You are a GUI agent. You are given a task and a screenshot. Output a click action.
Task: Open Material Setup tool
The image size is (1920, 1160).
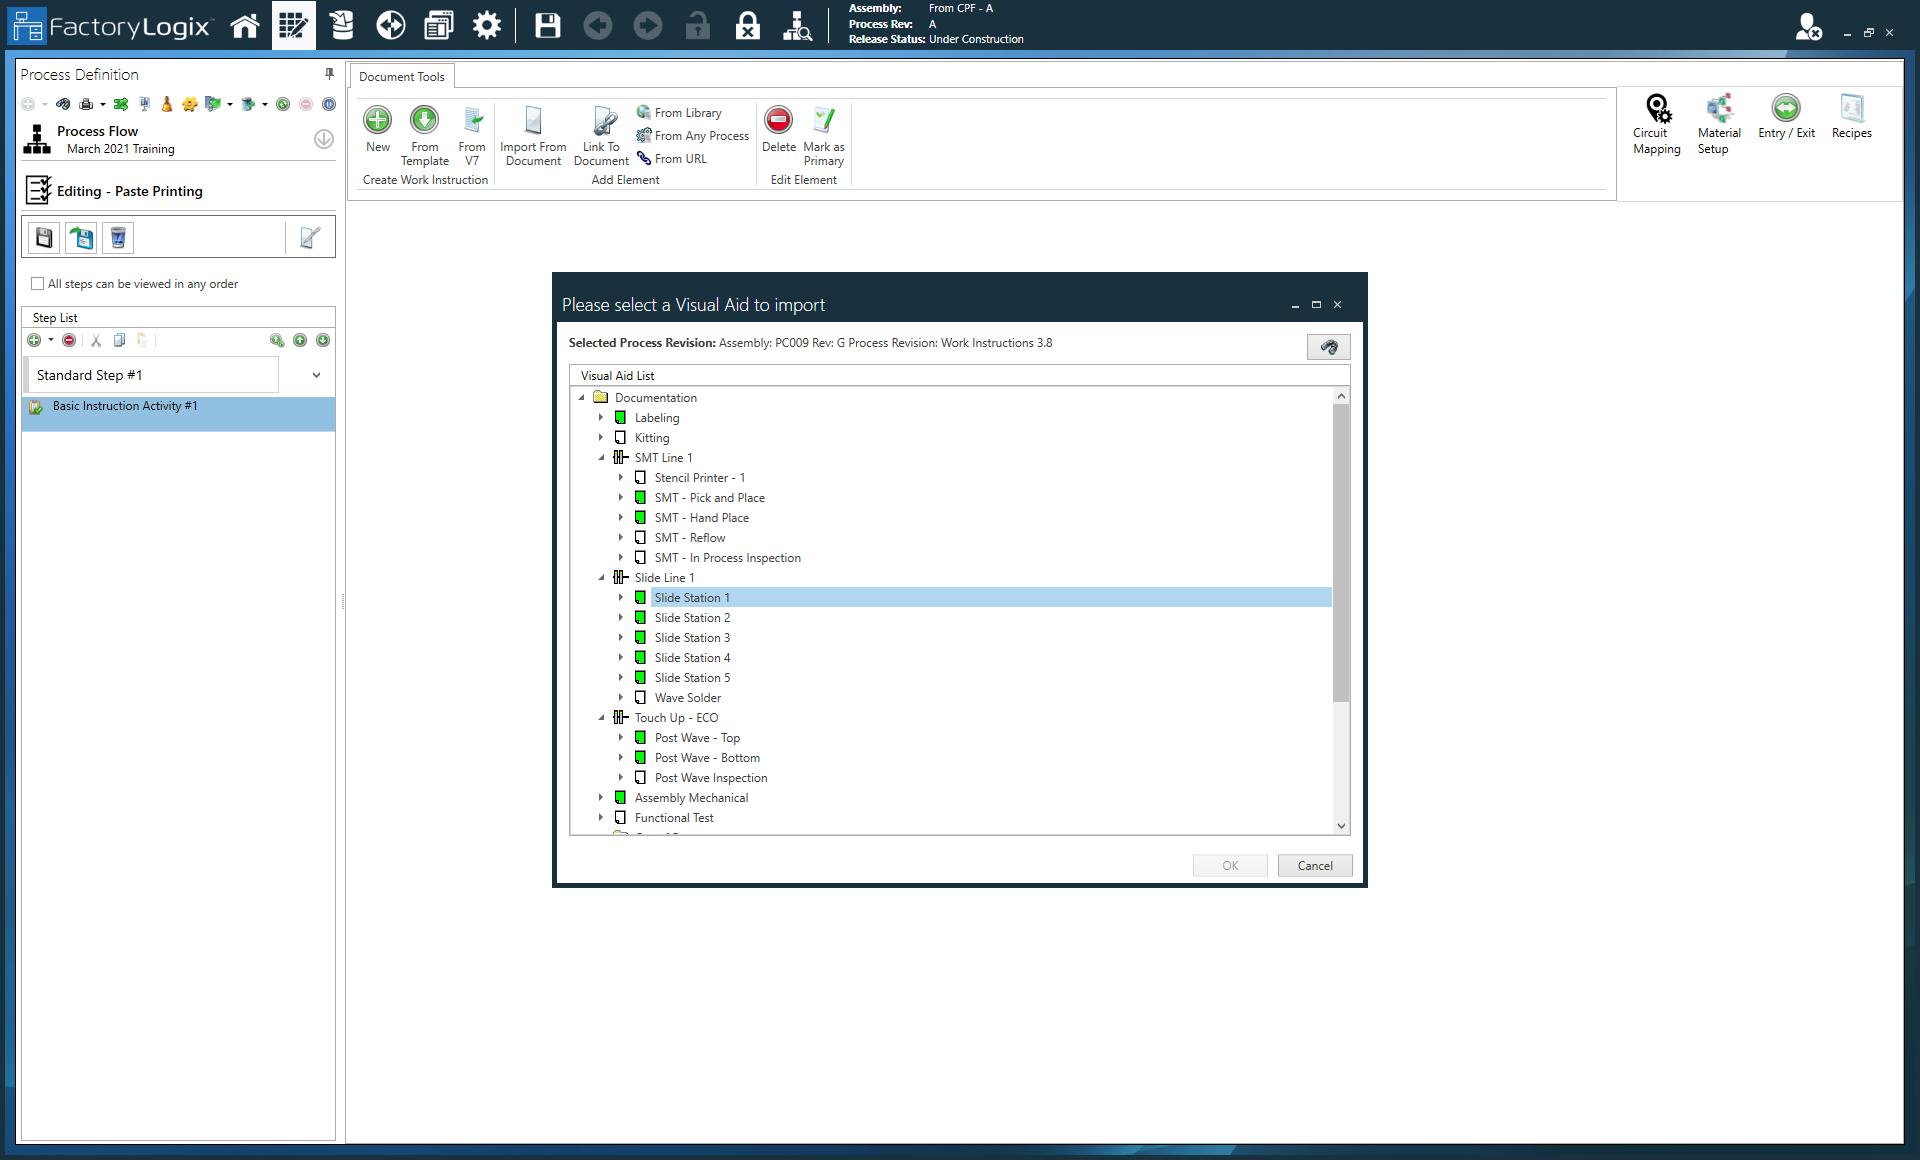pyautogui.click(x=1718, y=109)
